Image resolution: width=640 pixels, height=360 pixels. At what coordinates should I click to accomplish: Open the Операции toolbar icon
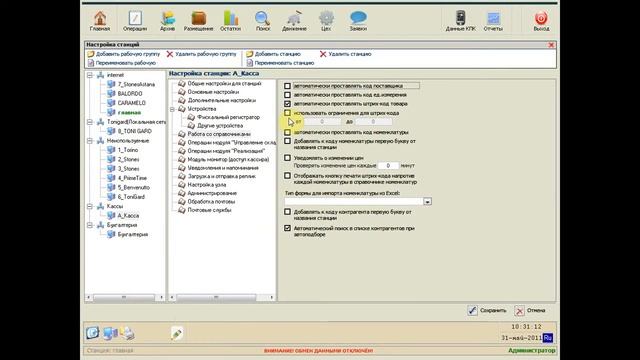135,21
